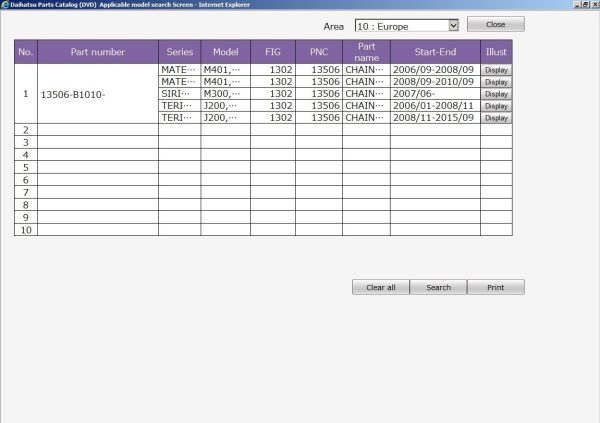Click the FIG column header
Viewport: 600px width, 423px height.
[x=273, y=52]
